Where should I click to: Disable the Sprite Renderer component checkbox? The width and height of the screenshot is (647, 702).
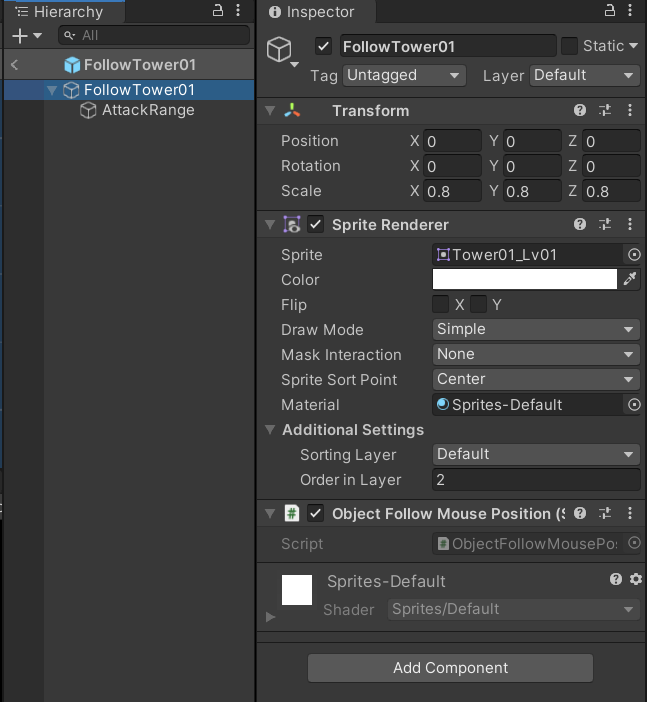(x=316, y=225)
